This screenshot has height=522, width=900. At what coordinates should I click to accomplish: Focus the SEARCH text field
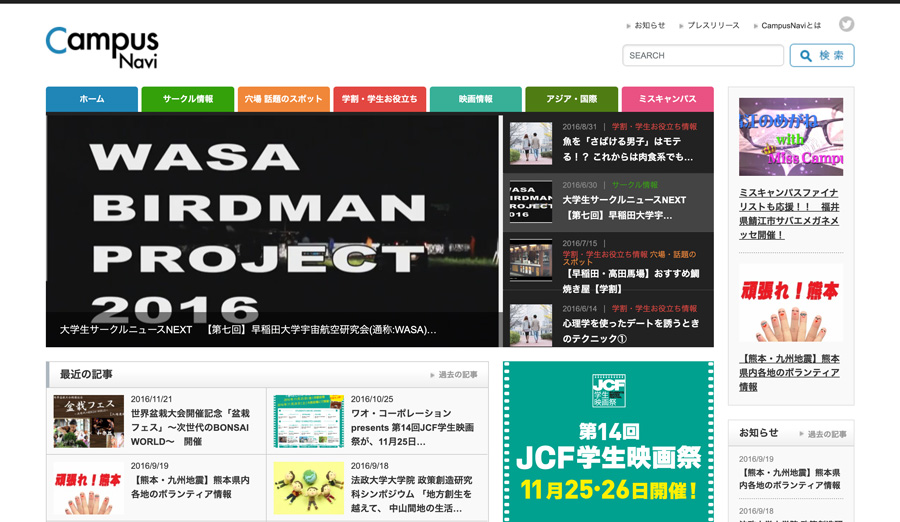pos(702,56)
